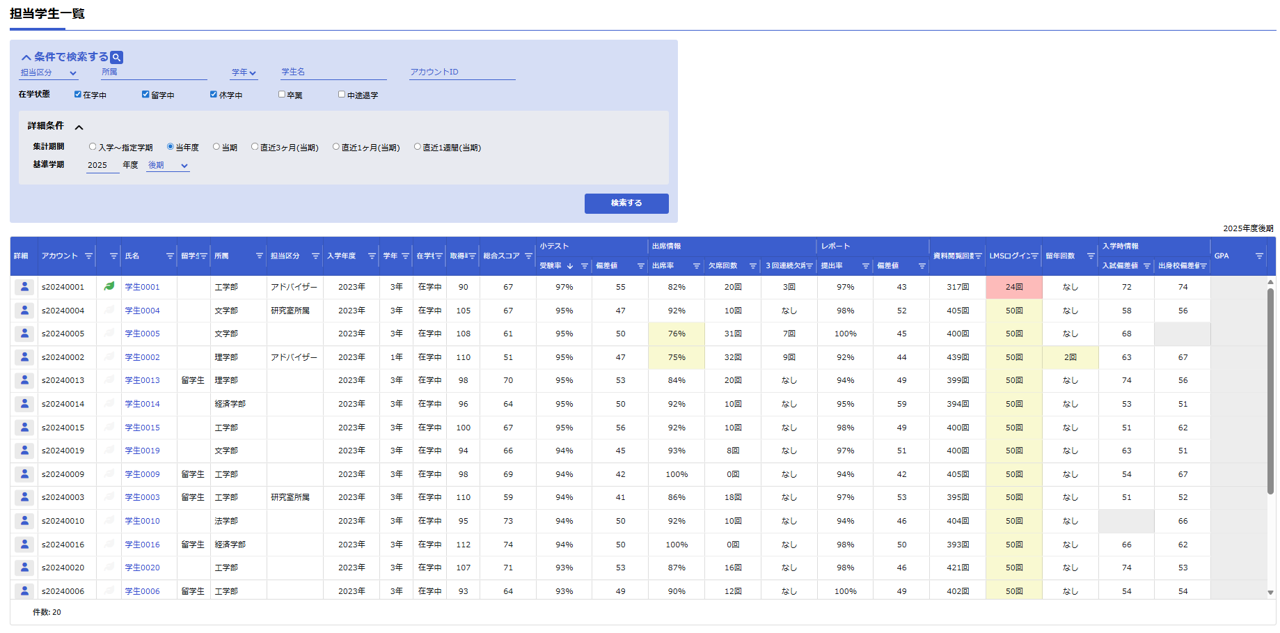Image resolution: width=1280 pixels, height=633 pixels.
Task: Open the 学生0004 student link
Action: tap(142, 311)
